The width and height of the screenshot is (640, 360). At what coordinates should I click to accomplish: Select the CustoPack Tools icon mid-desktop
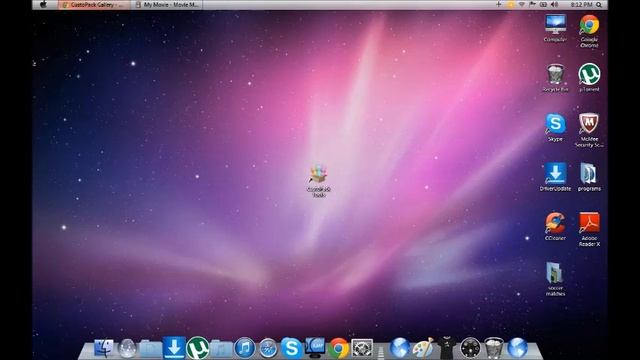pos(319,181)
